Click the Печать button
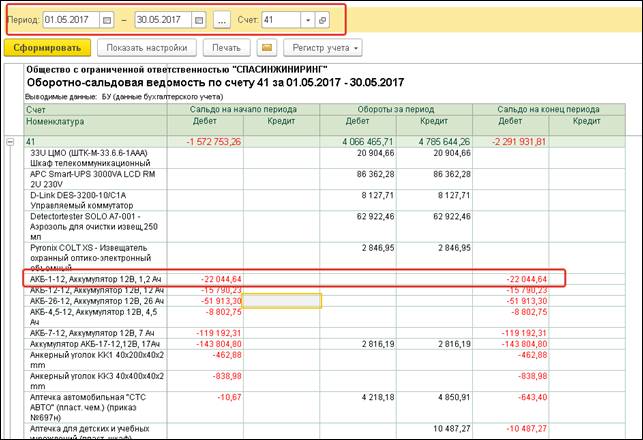Screen dimensions: 643x440 coord(225,47)
